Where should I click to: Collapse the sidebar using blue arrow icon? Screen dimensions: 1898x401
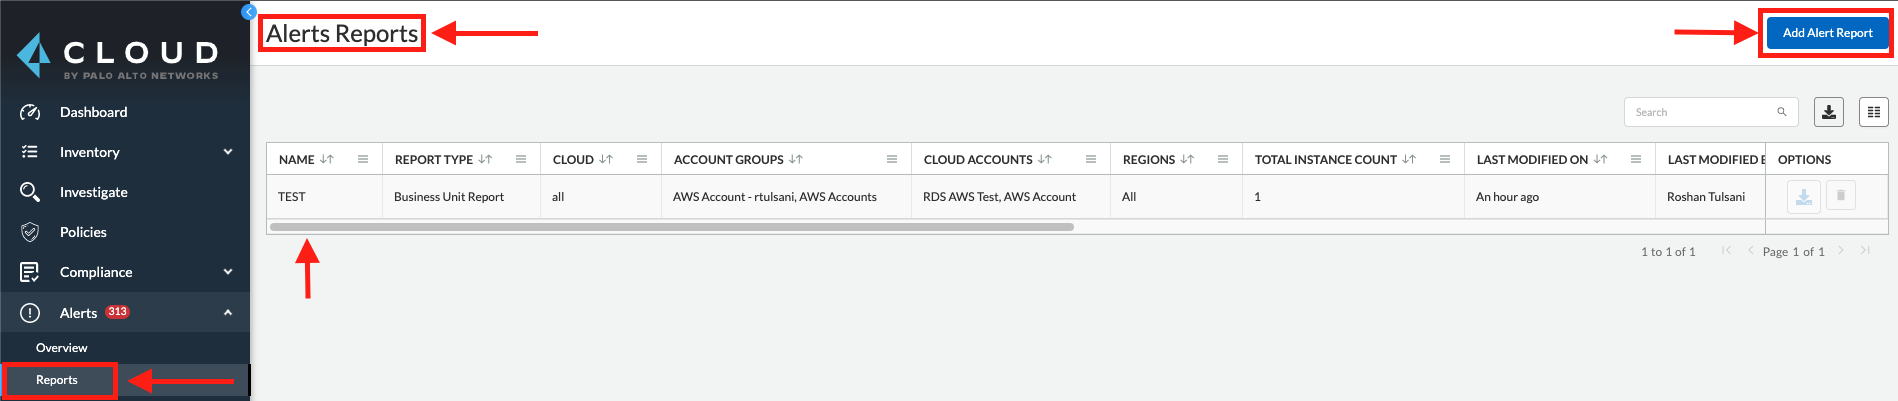coord(249,12)
